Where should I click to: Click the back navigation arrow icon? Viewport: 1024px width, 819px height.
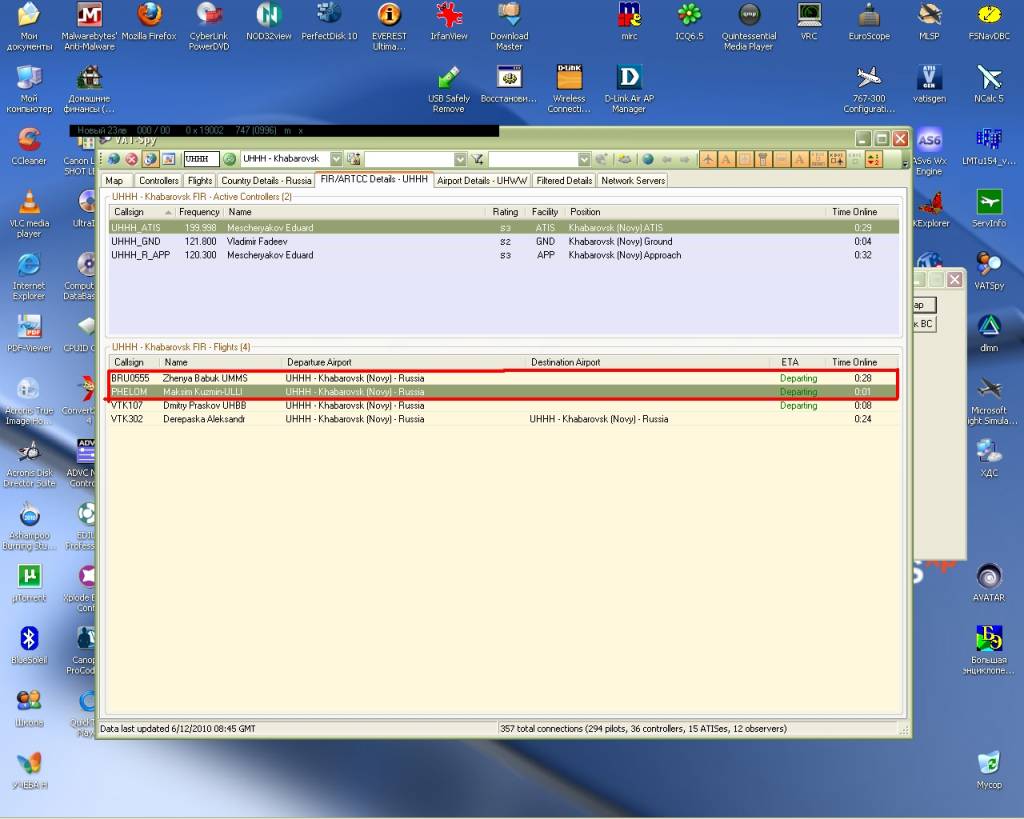pos(667,159)
